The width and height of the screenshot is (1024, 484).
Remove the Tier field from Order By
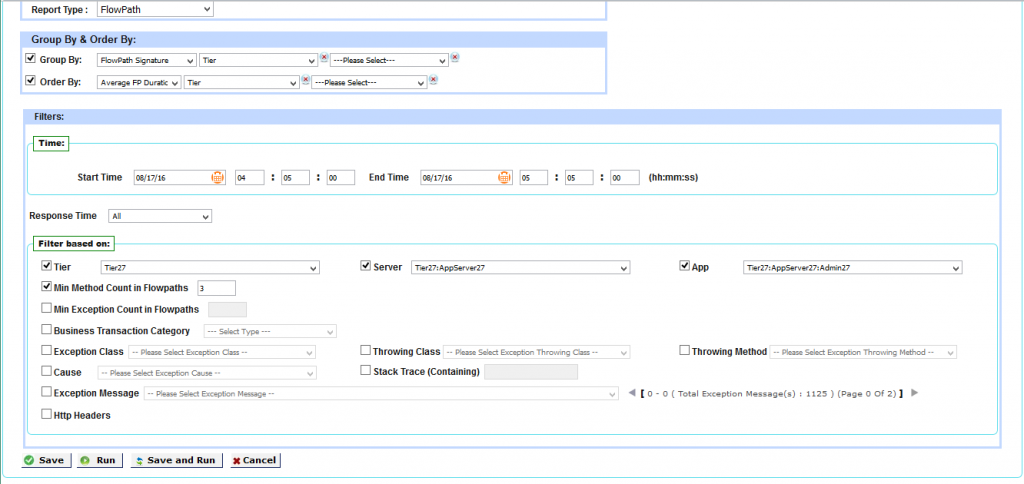[306, 80]
